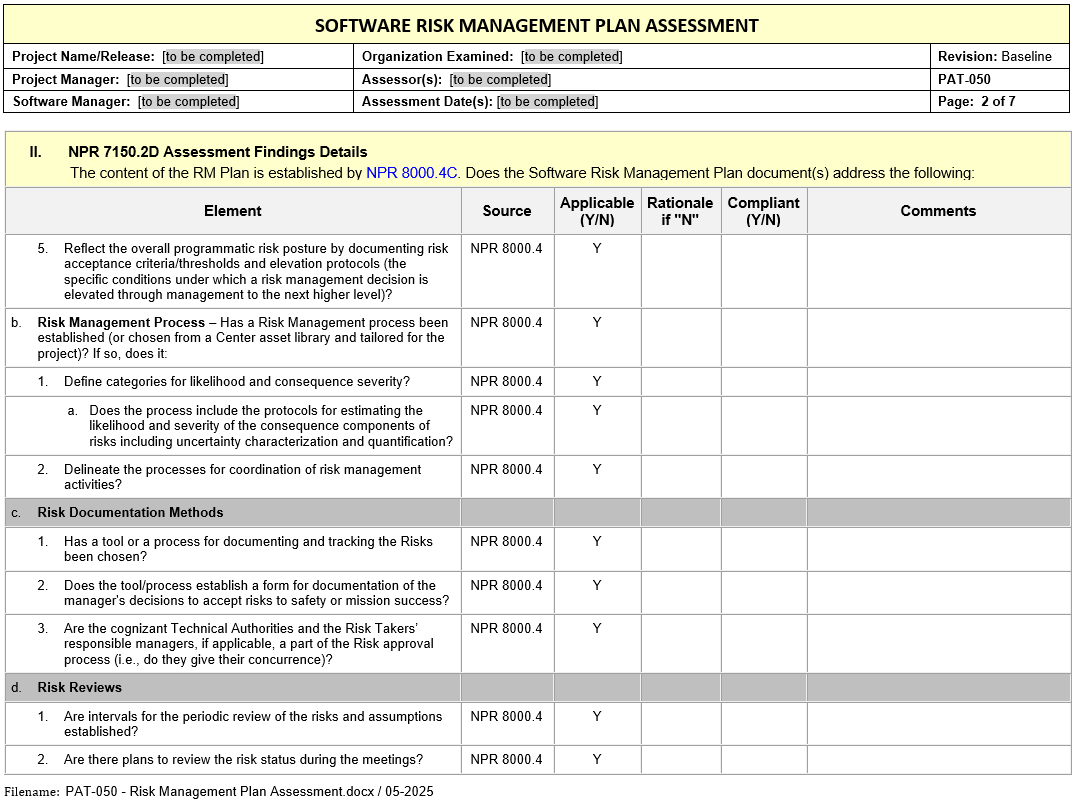Click the Comments column header
This screenshot has width=1076, height=801.
click(937, 211)
